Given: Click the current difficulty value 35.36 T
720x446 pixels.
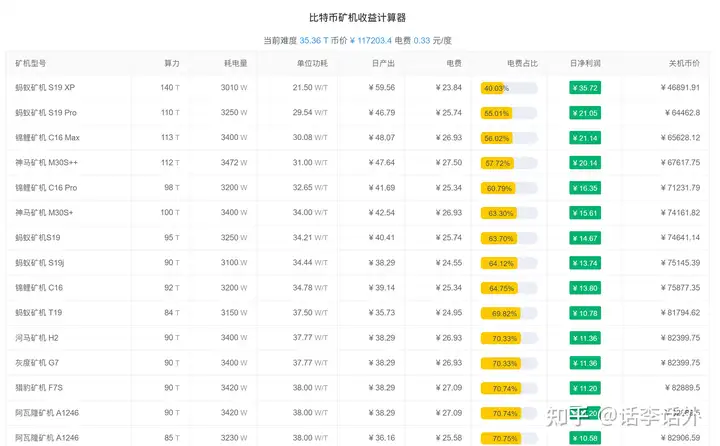Looking at the screenshot, I should (314, 40).
